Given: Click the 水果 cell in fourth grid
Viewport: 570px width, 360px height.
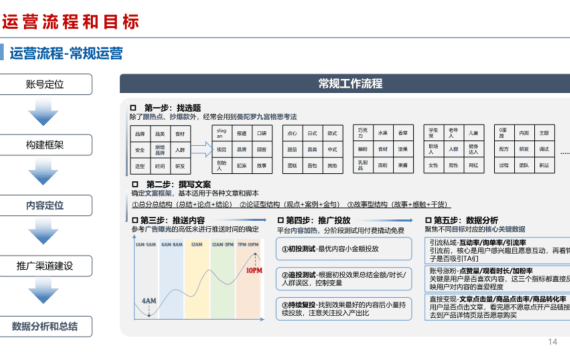Looking at the screenshot, I should pyautogui.click(x=383, y=133).
